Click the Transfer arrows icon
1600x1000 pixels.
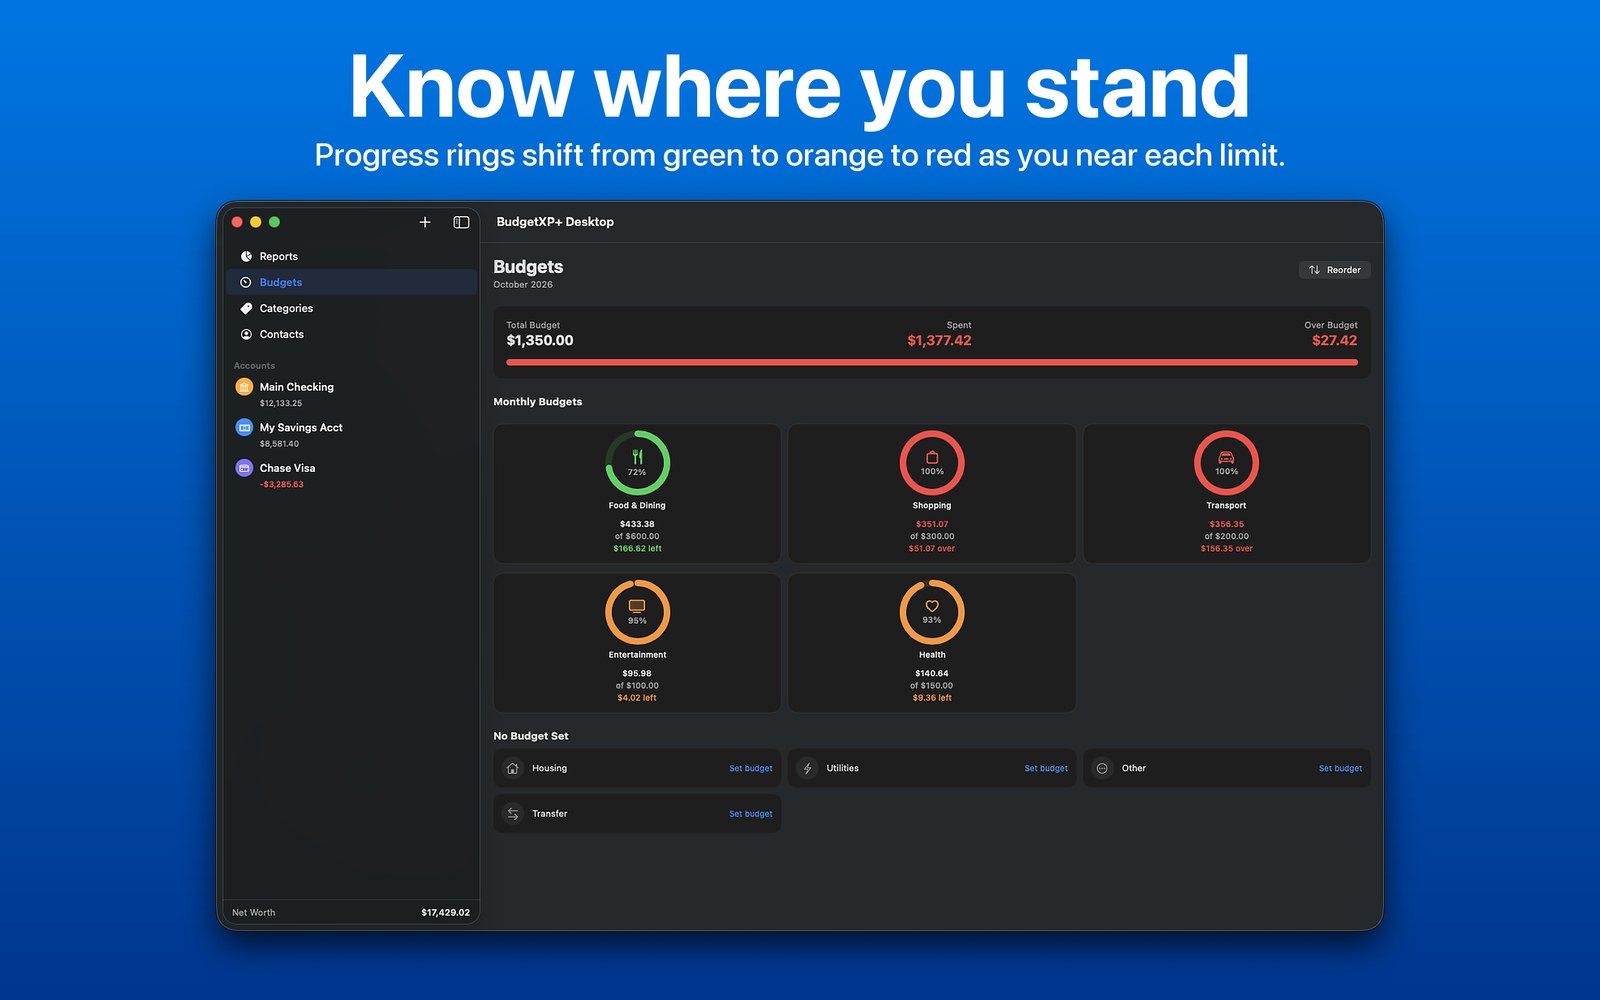click(513, 814)
